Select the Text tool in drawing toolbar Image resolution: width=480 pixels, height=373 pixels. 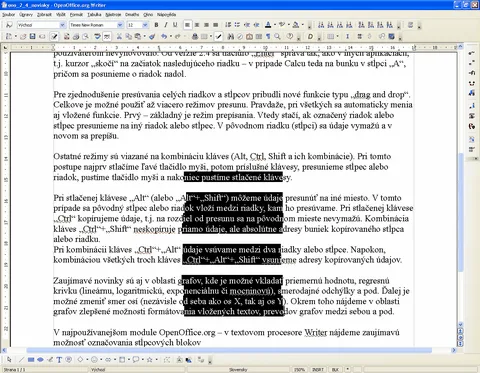[59, 360]
